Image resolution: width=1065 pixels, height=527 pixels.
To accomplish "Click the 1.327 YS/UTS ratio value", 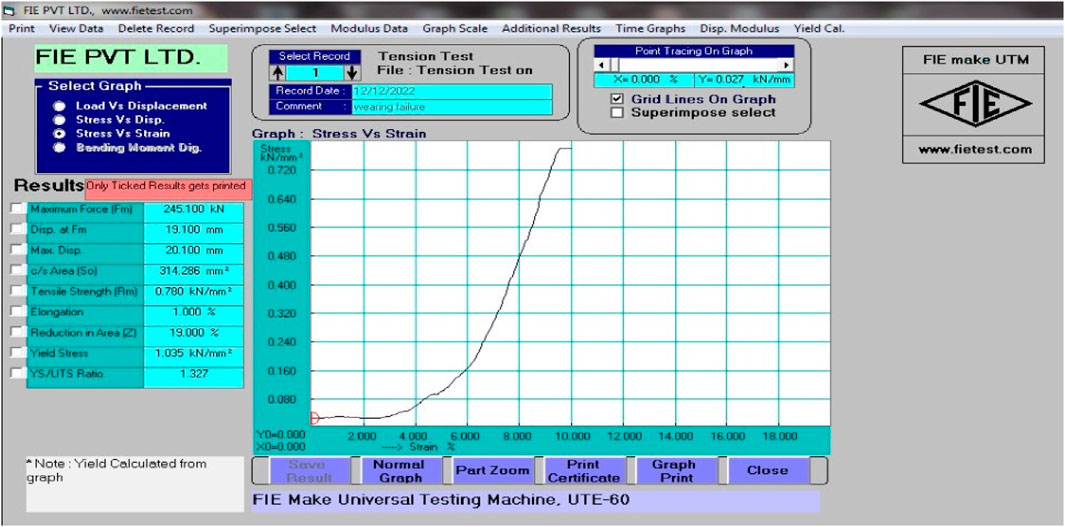I will tap(194, 374).
